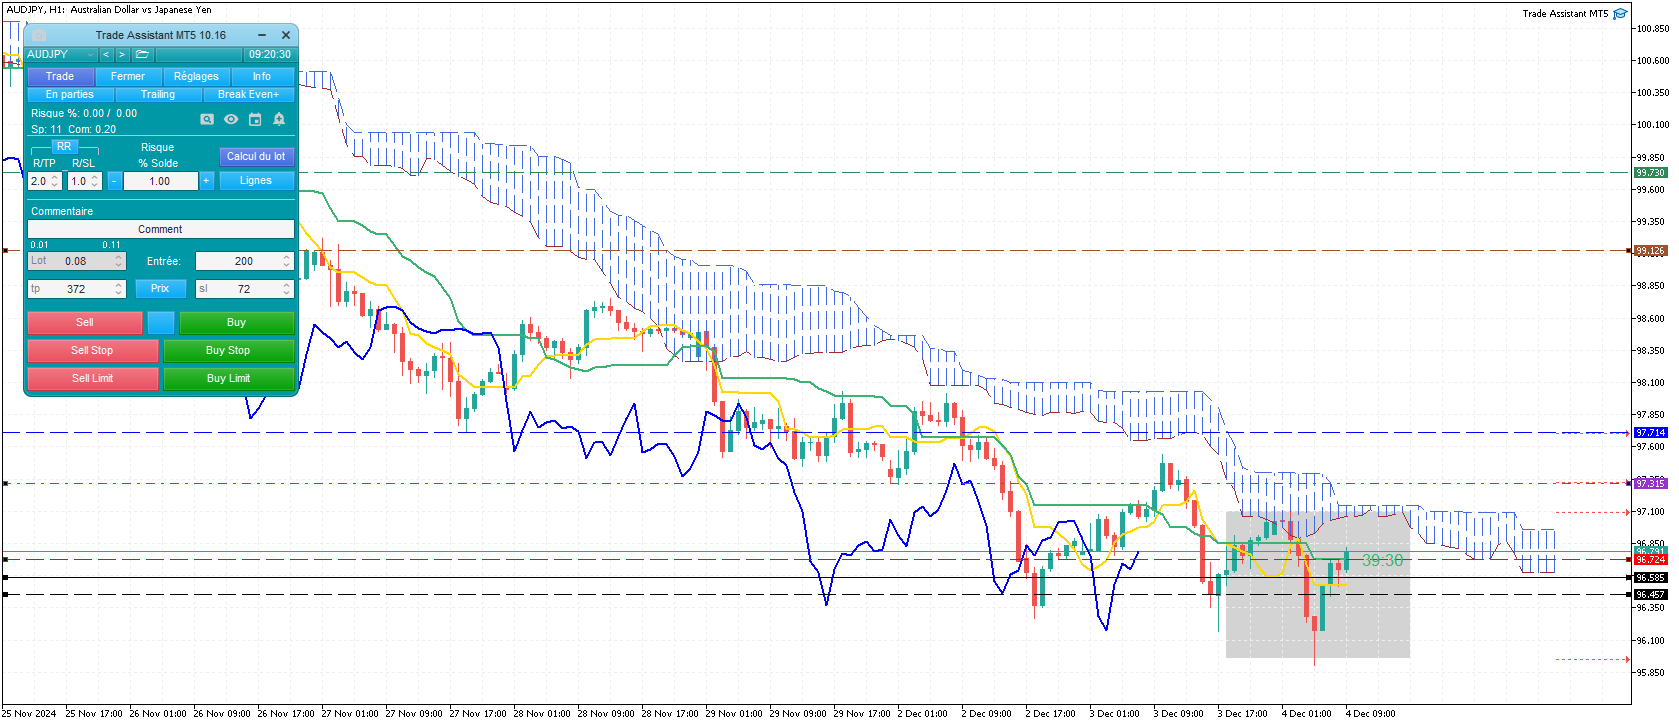This screenshot has width=1679, height=725.
Task: Adjust the Entrée value stepper
Action: tap(286, 261)
